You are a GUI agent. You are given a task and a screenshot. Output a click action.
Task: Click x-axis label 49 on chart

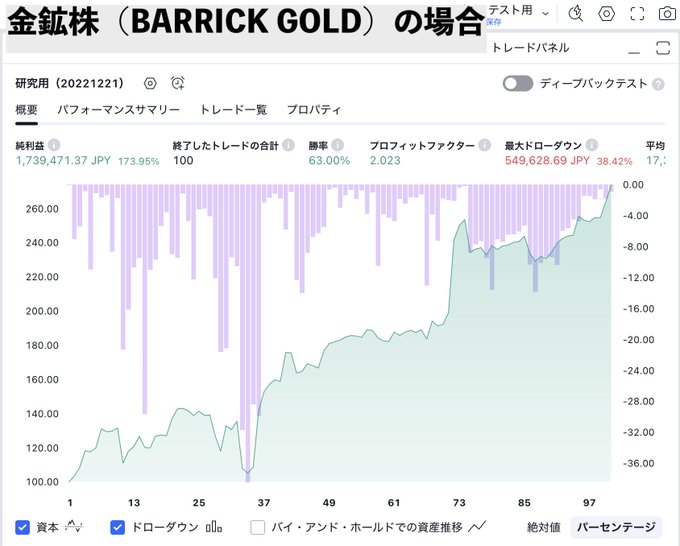tap(329, 503)
